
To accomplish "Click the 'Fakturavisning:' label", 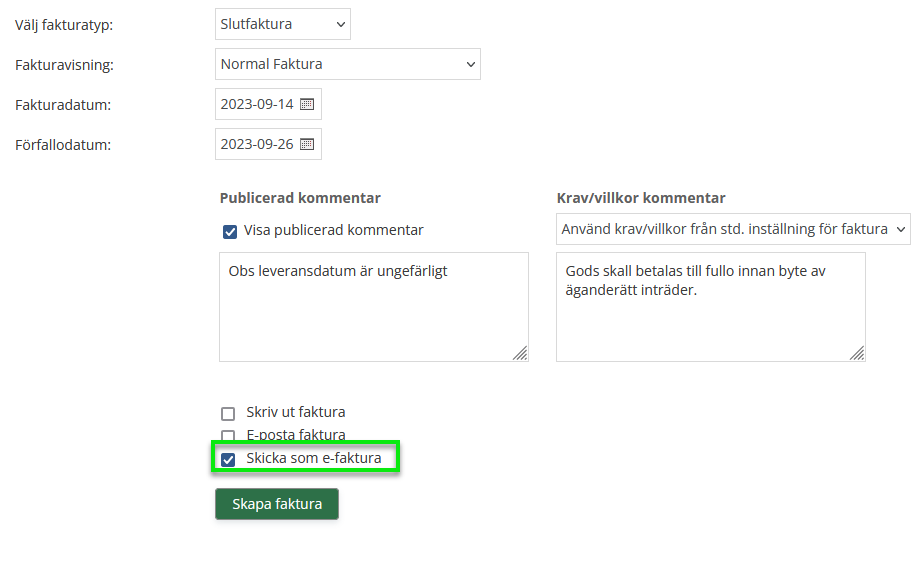I will pos(64,64).
